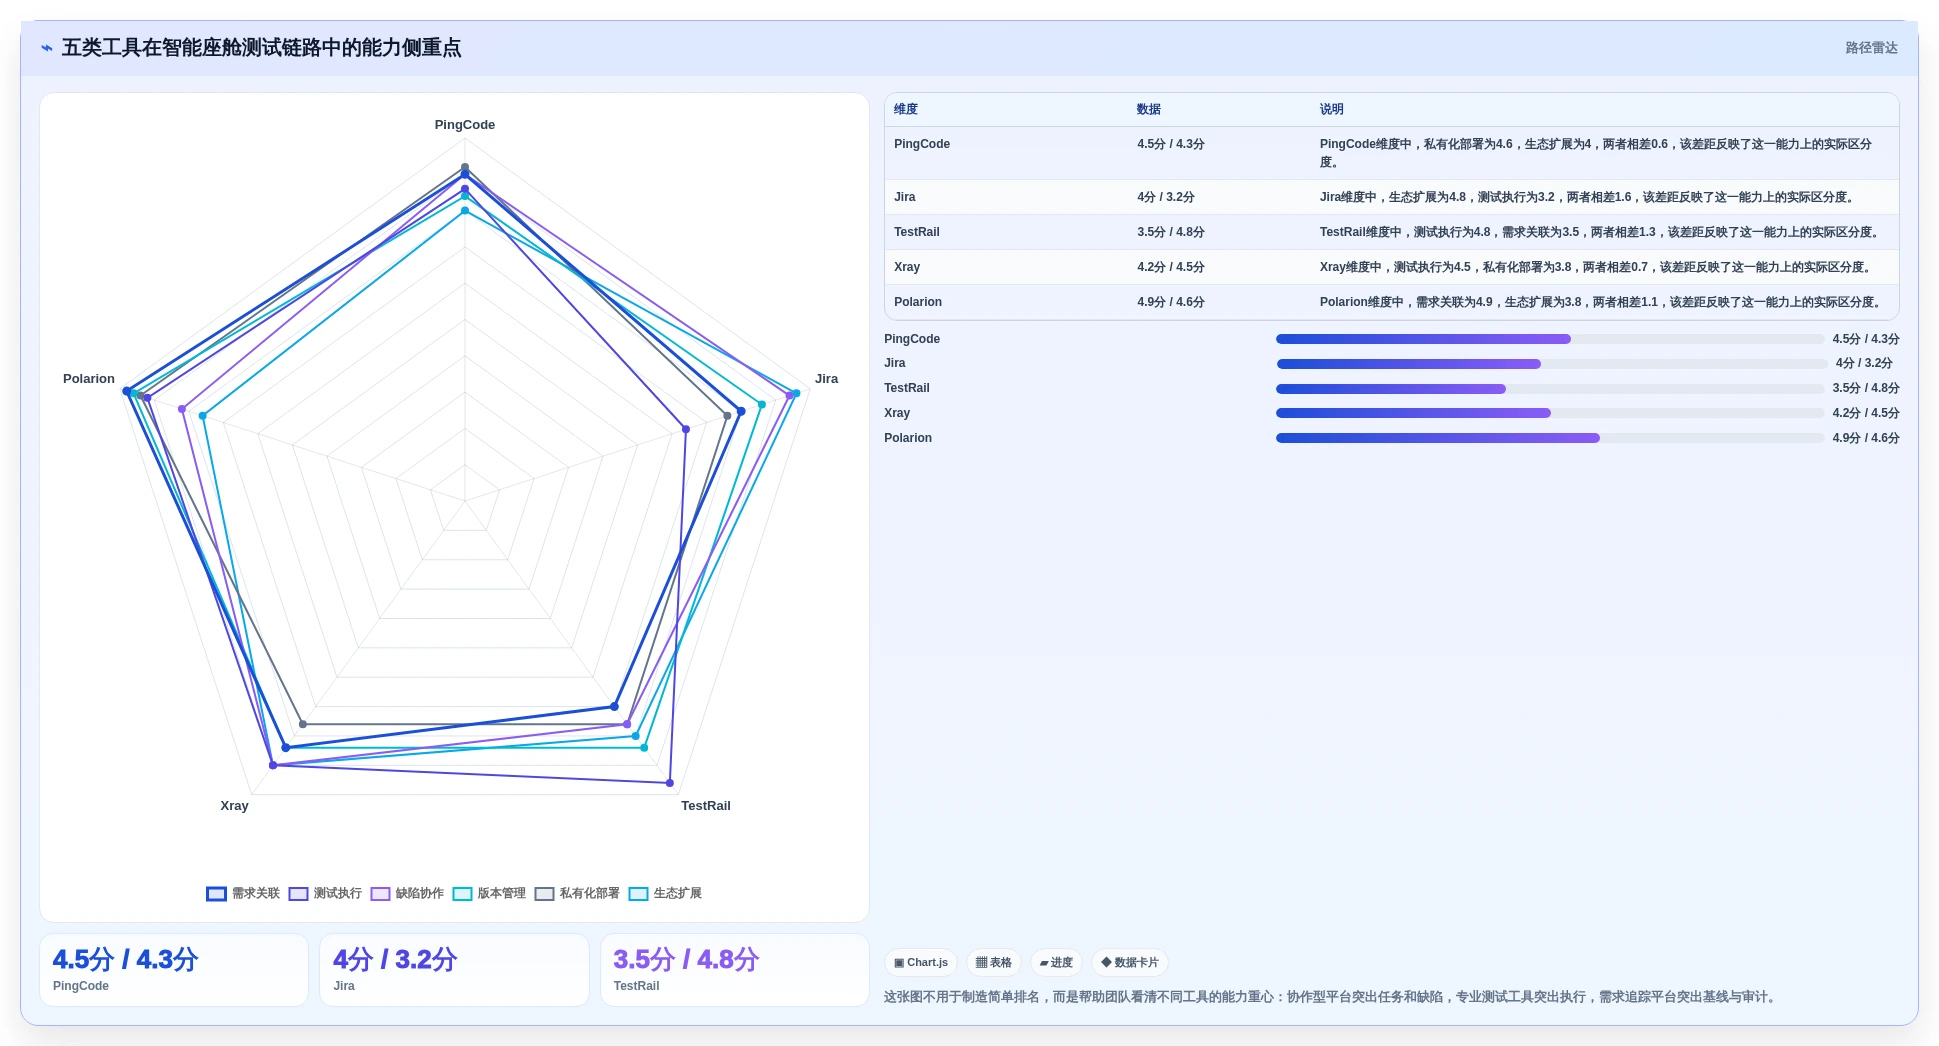Click the 4.2分 / 4.5分 value after Xray's bar
The width and height of the screenshot is (1939, 1046).
pyautogui.click(x=1866, y=413)
